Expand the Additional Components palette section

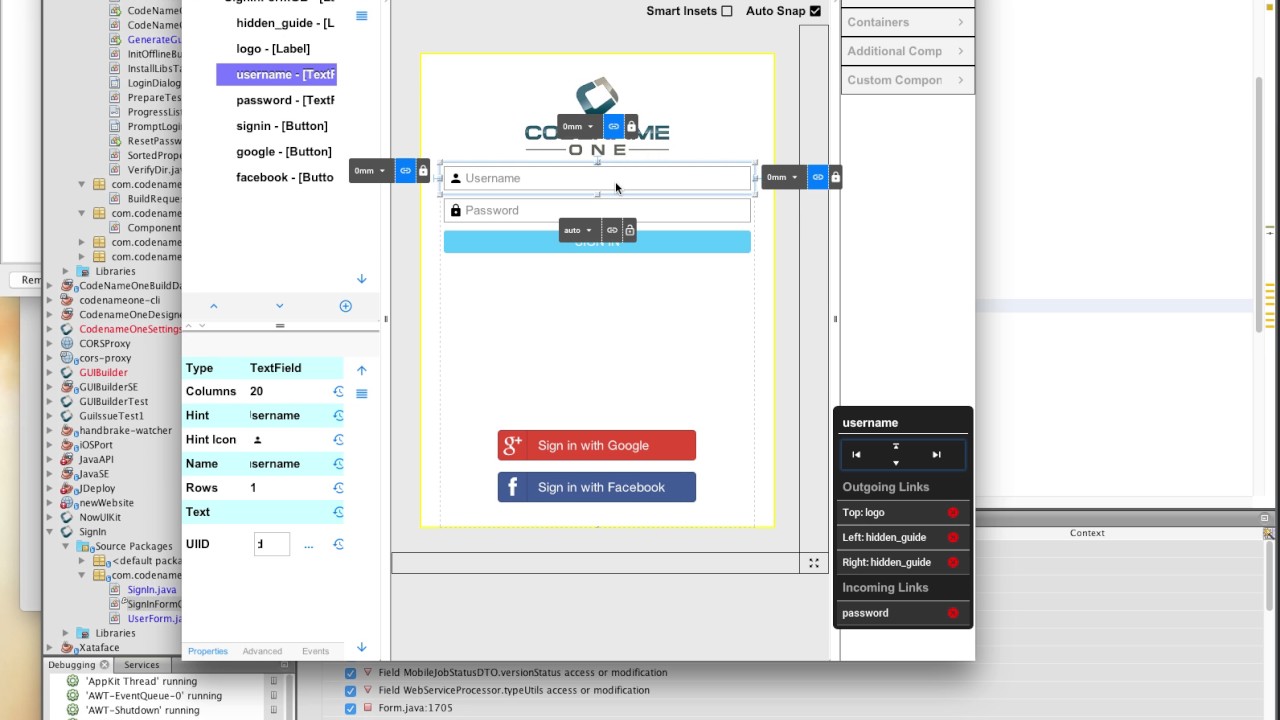coord(907,51)
